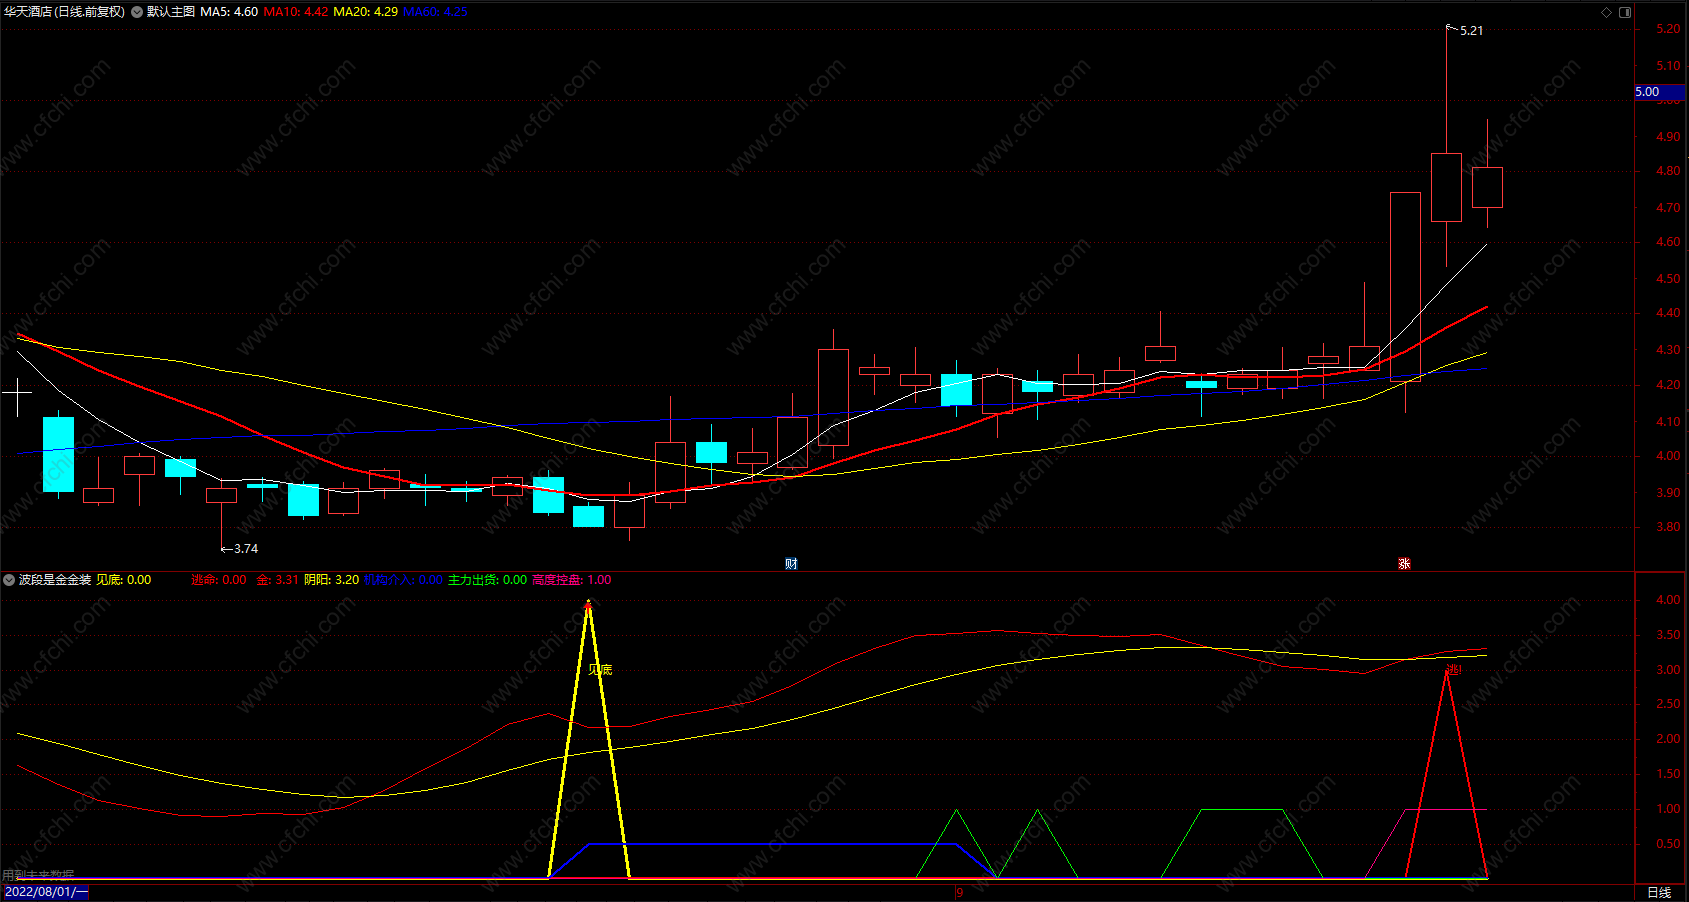Click the 涨 marker icon below candles
This screenshot has width=1689, height=902.
click(1404, 564)
